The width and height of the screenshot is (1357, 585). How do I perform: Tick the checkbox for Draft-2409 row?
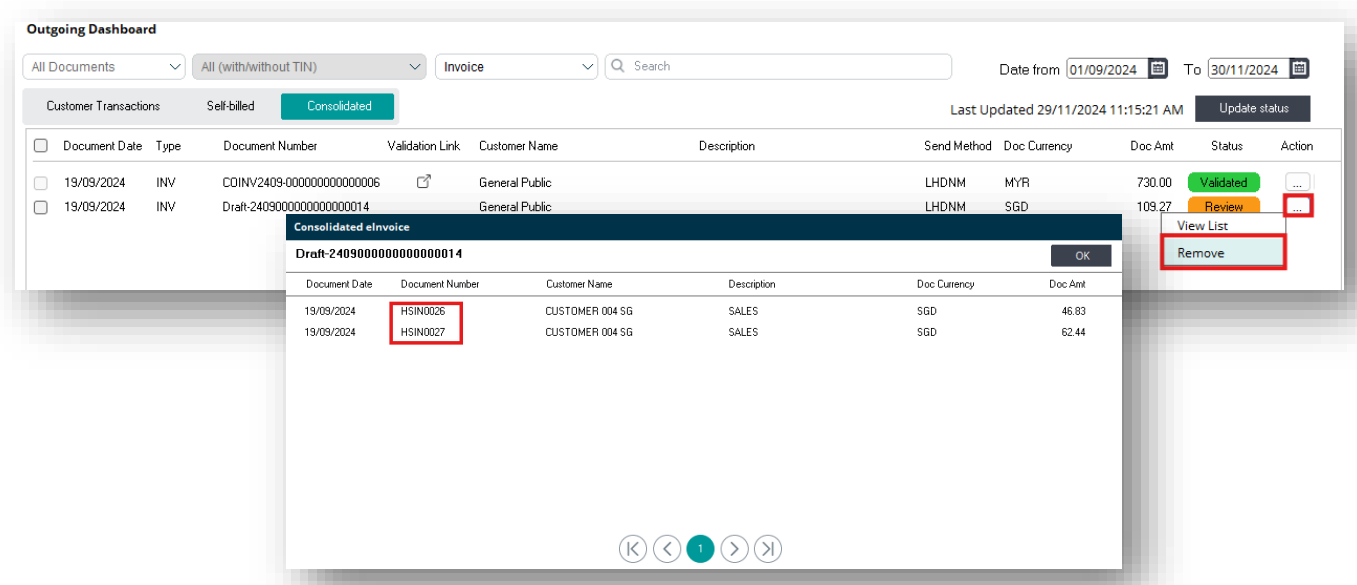[41, 207]
